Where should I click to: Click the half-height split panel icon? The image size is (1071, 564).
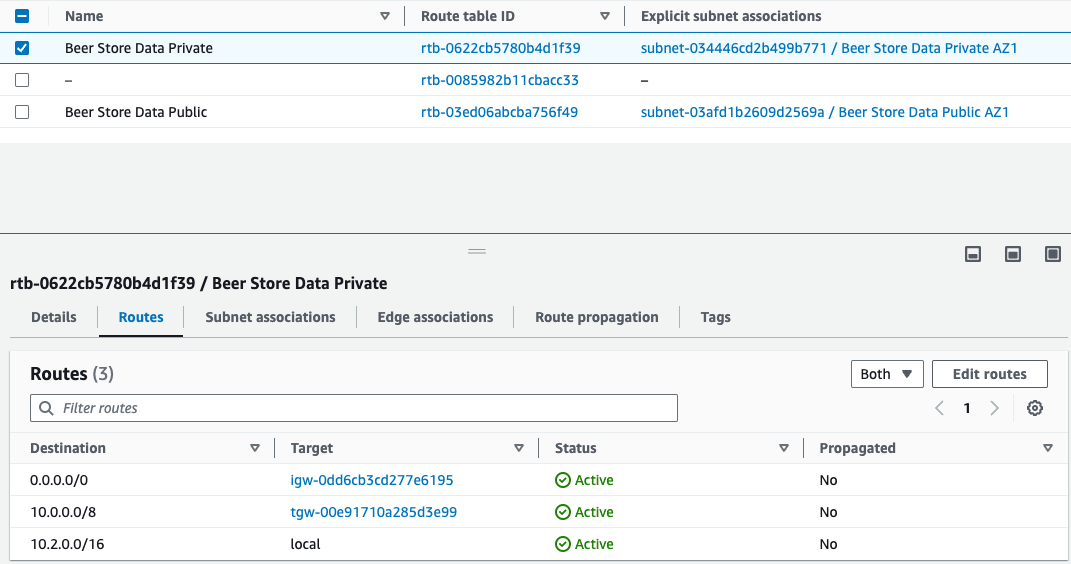pos(1012,255)
